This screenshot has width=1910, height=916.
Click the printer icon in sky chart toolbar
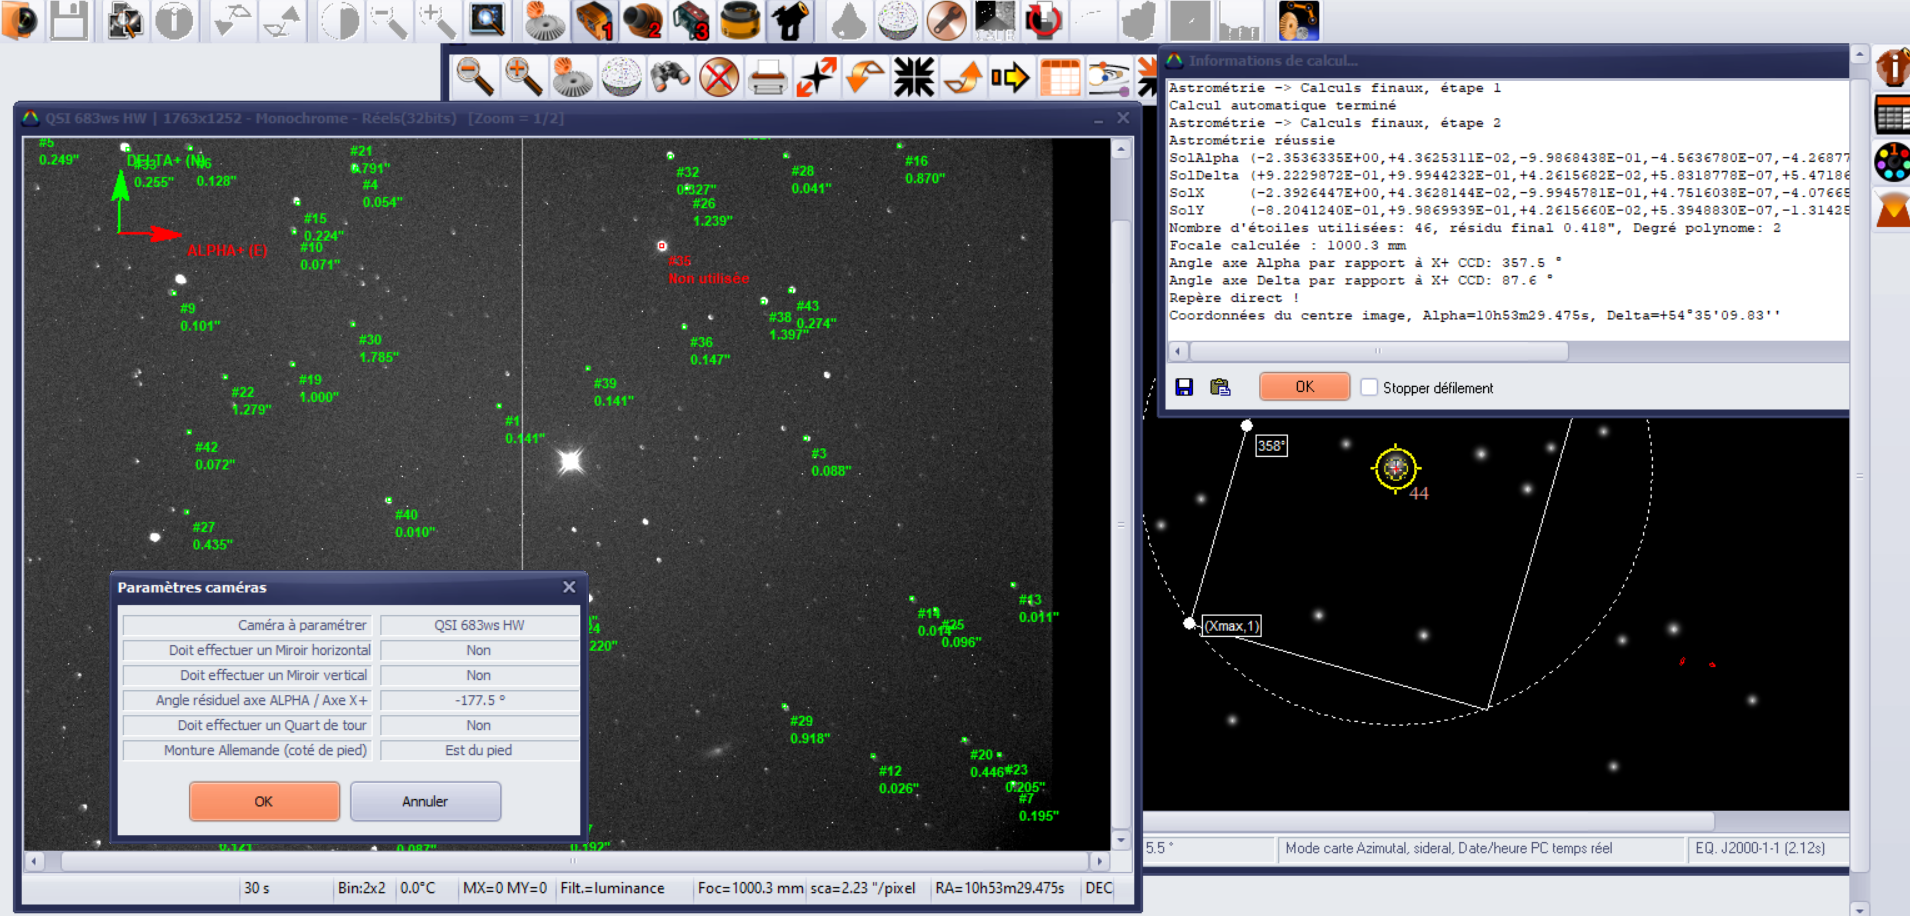(x=767, y=77)
